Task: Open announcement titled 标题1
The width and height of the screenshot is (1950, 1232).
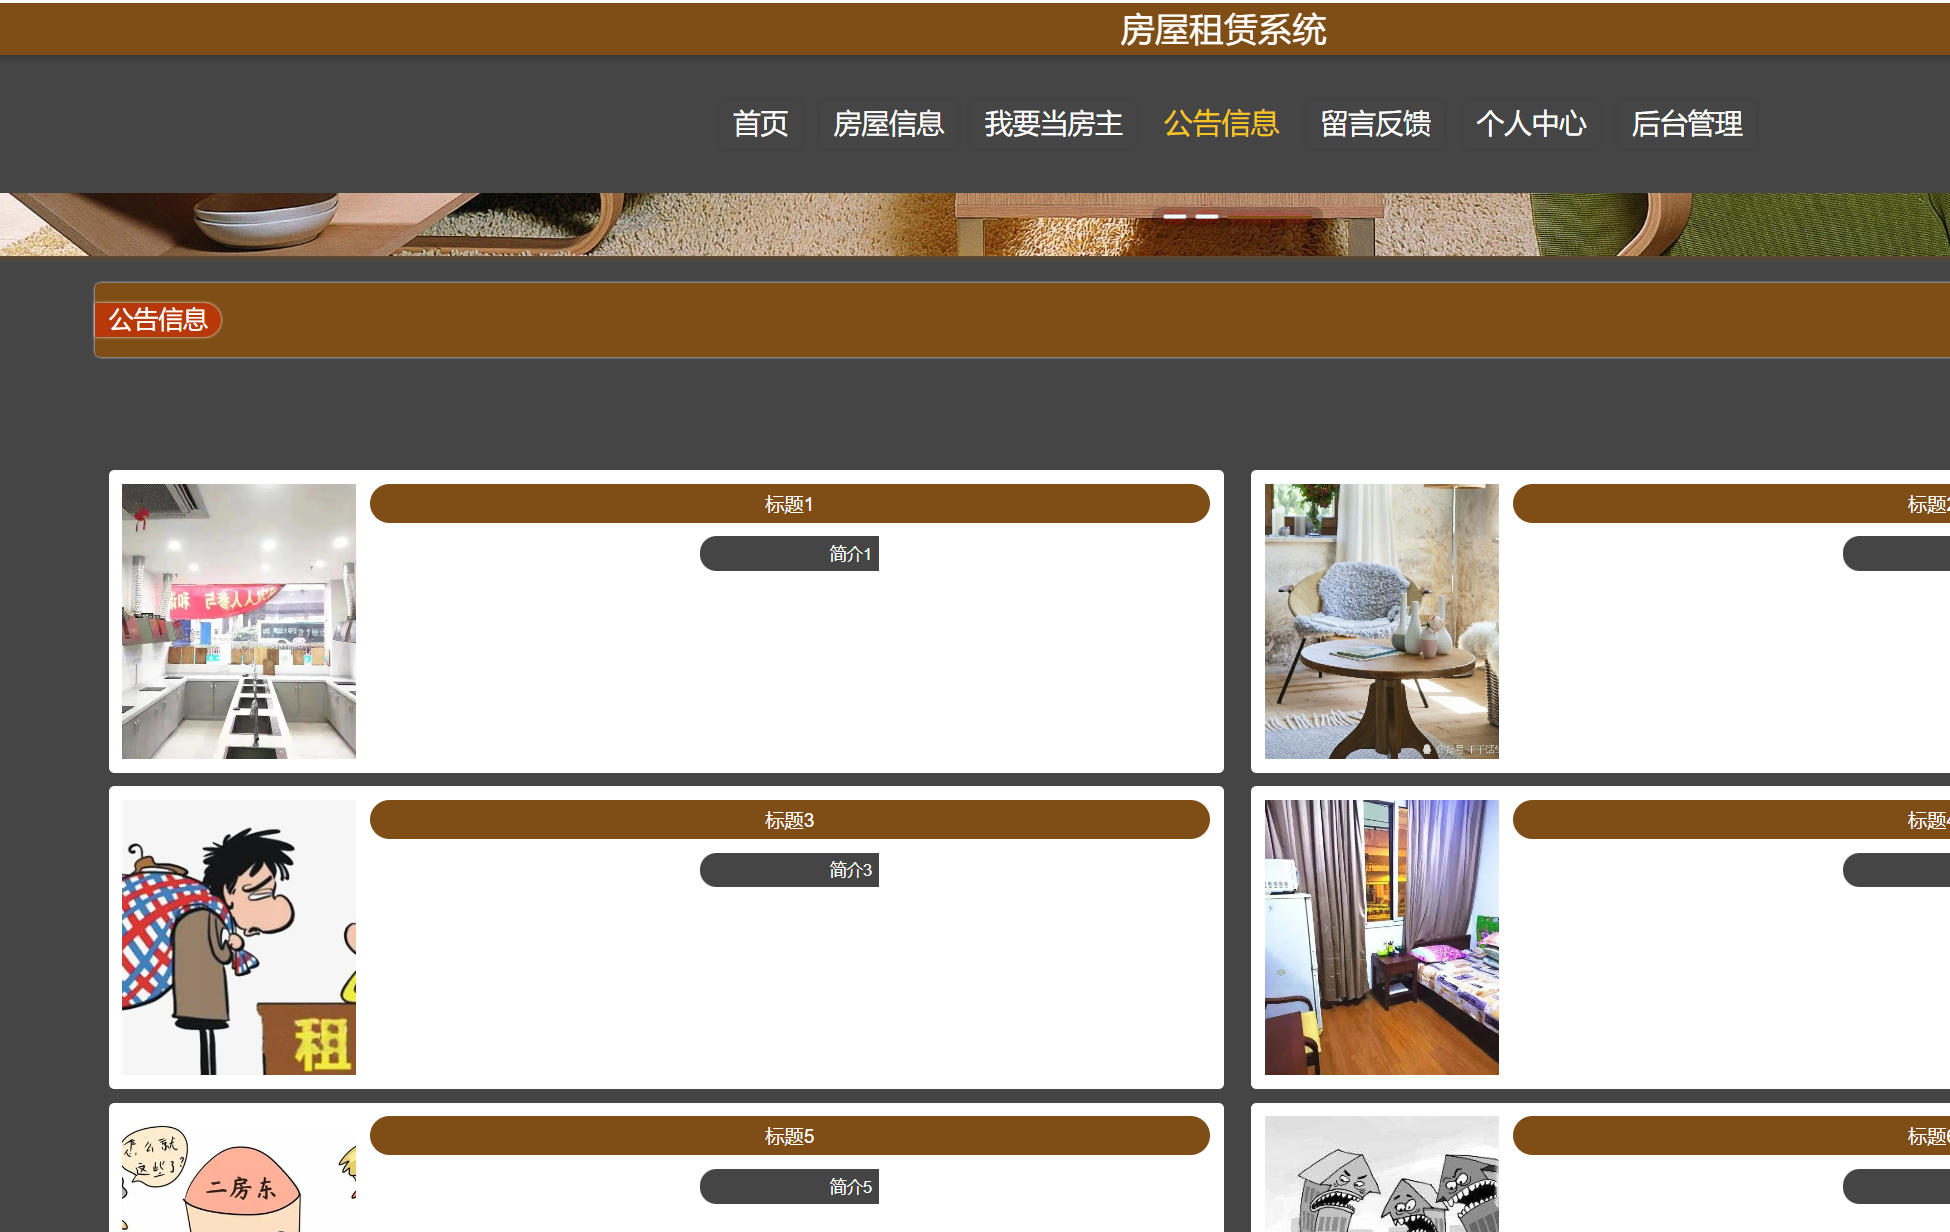Action: [789, 504]
